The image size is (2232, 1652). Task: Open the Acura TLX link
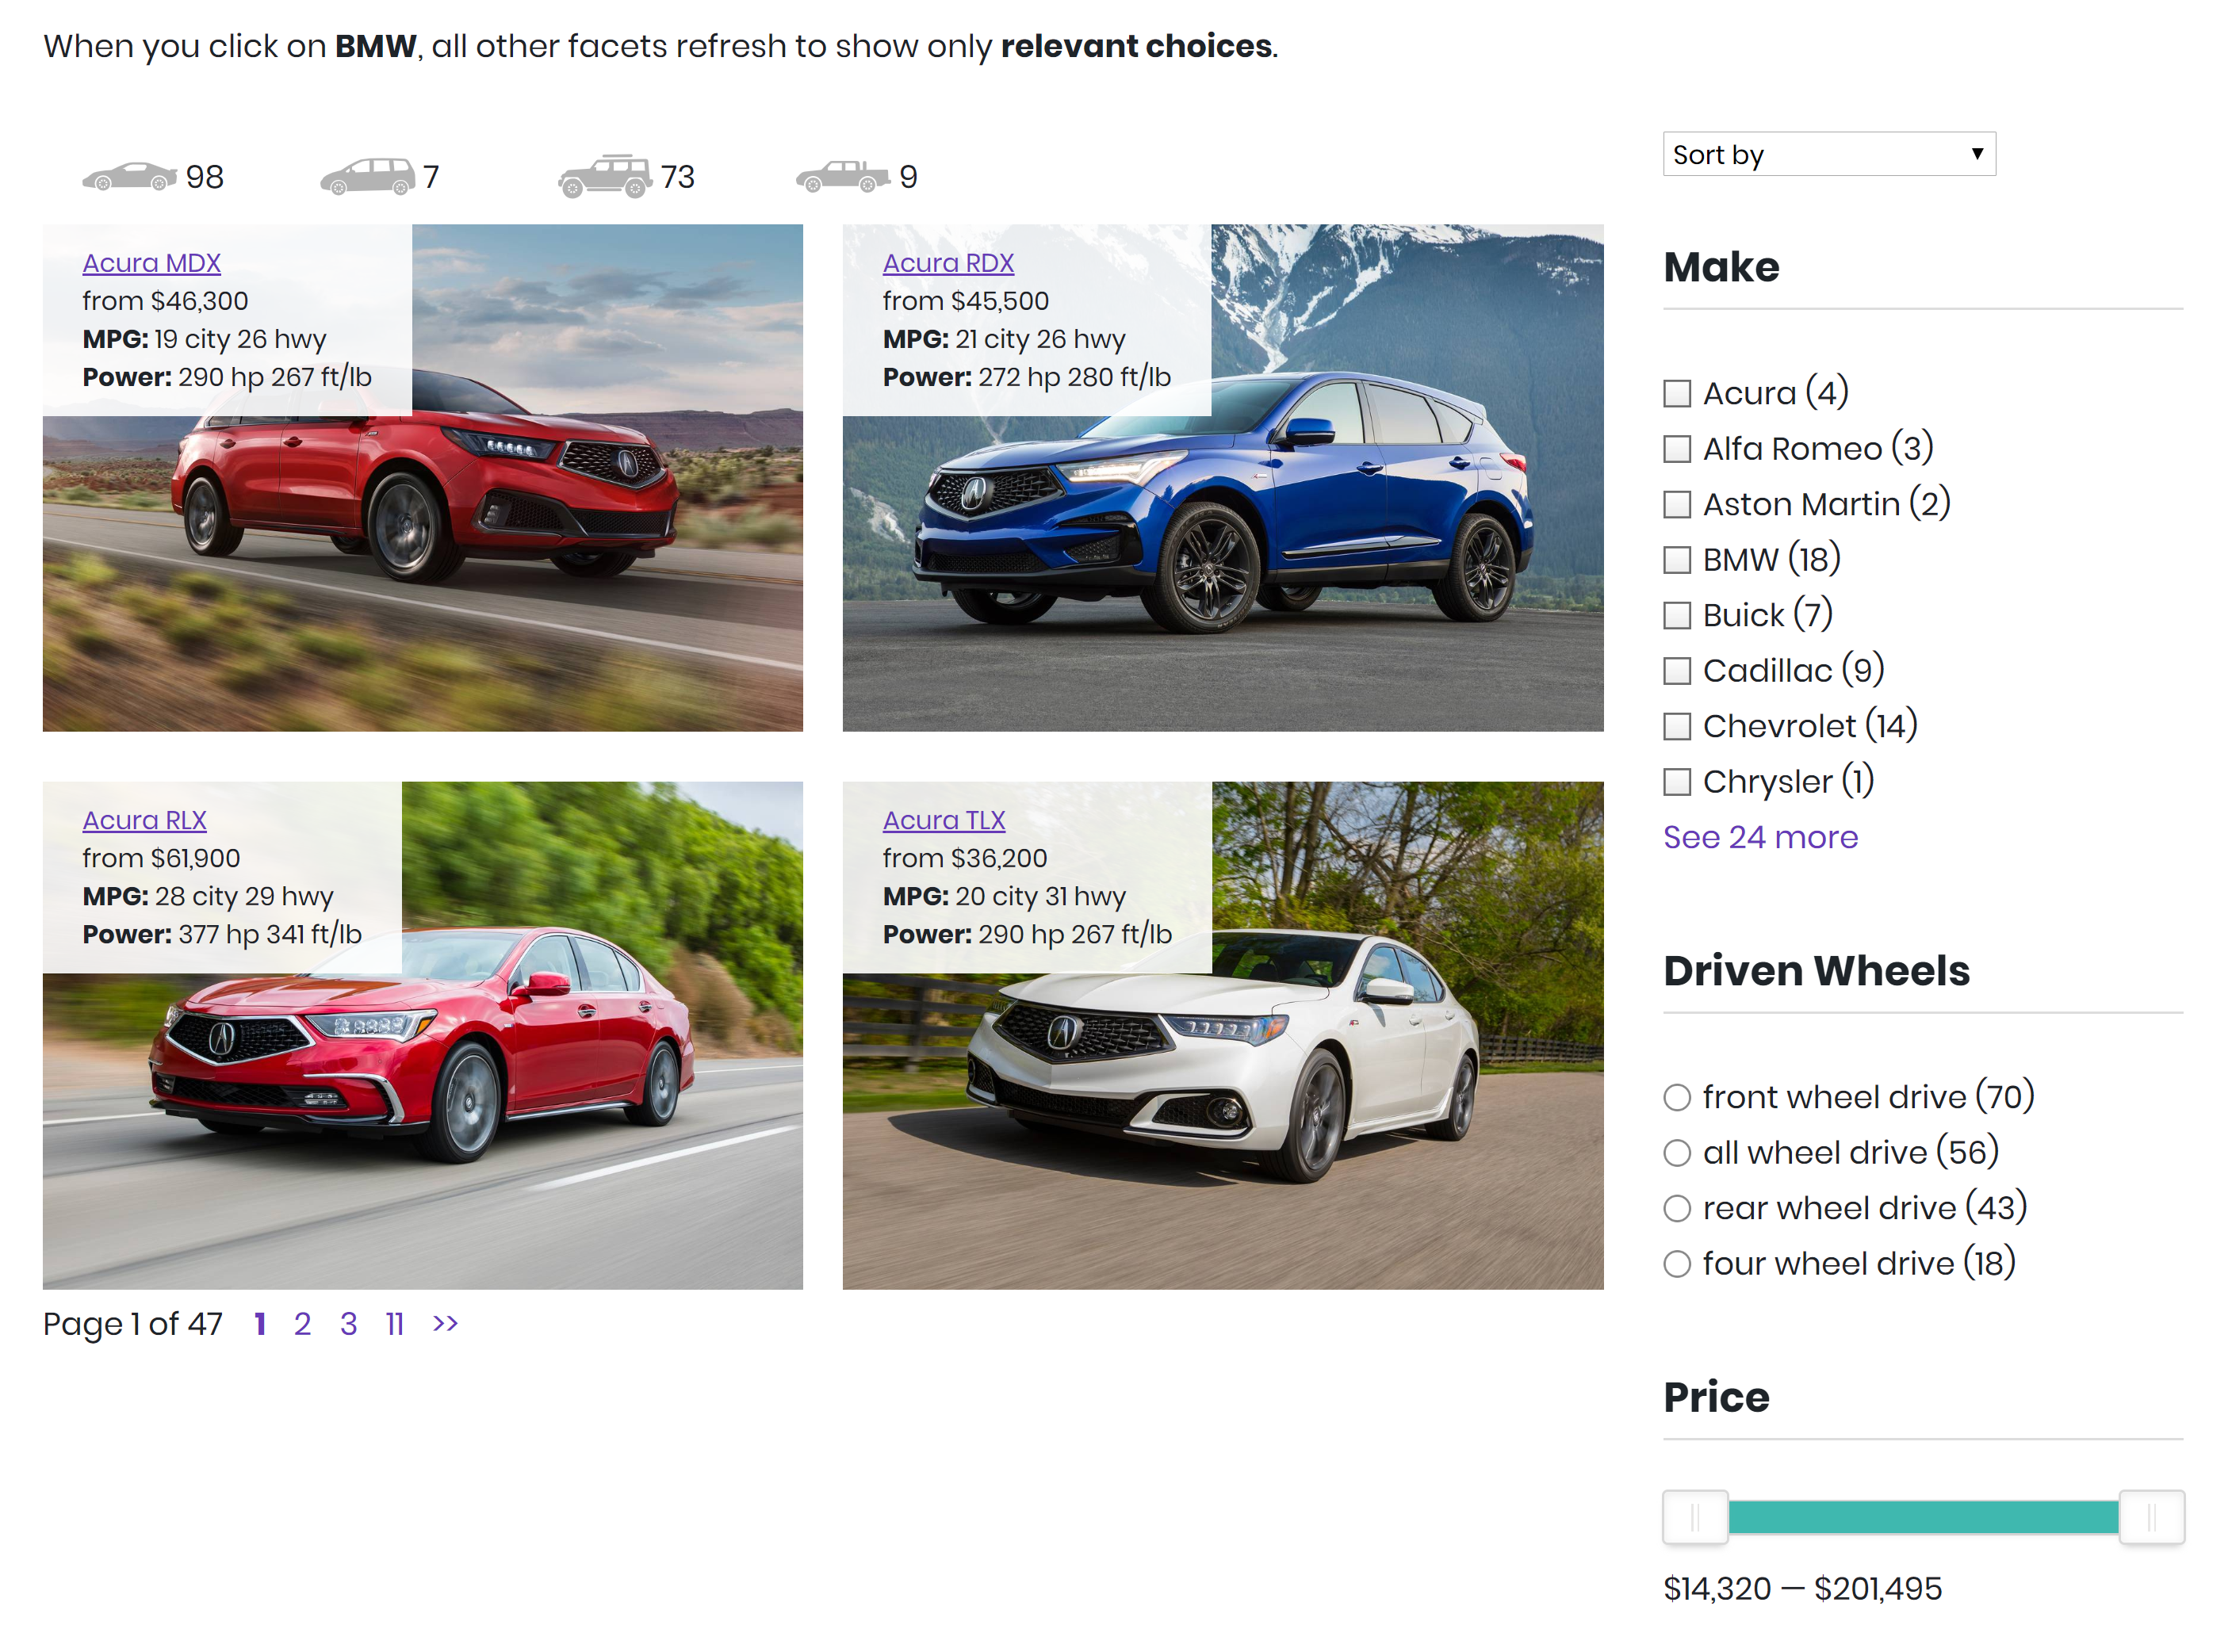(944, 820)
